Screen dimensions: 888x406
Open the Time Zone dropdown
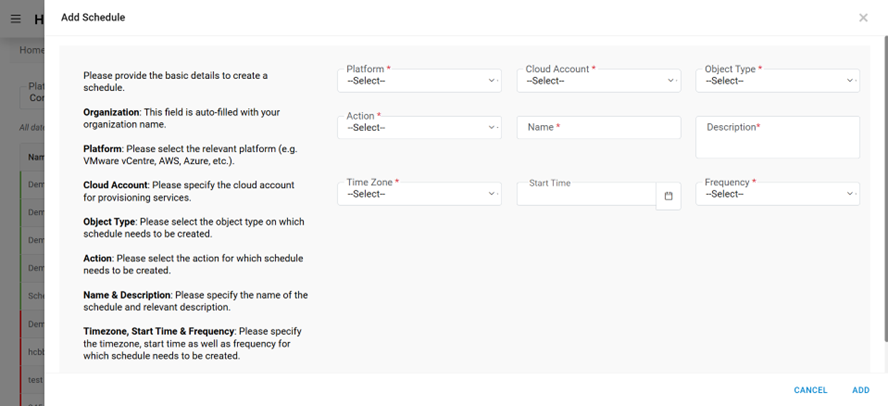click(x=419, y=194)
